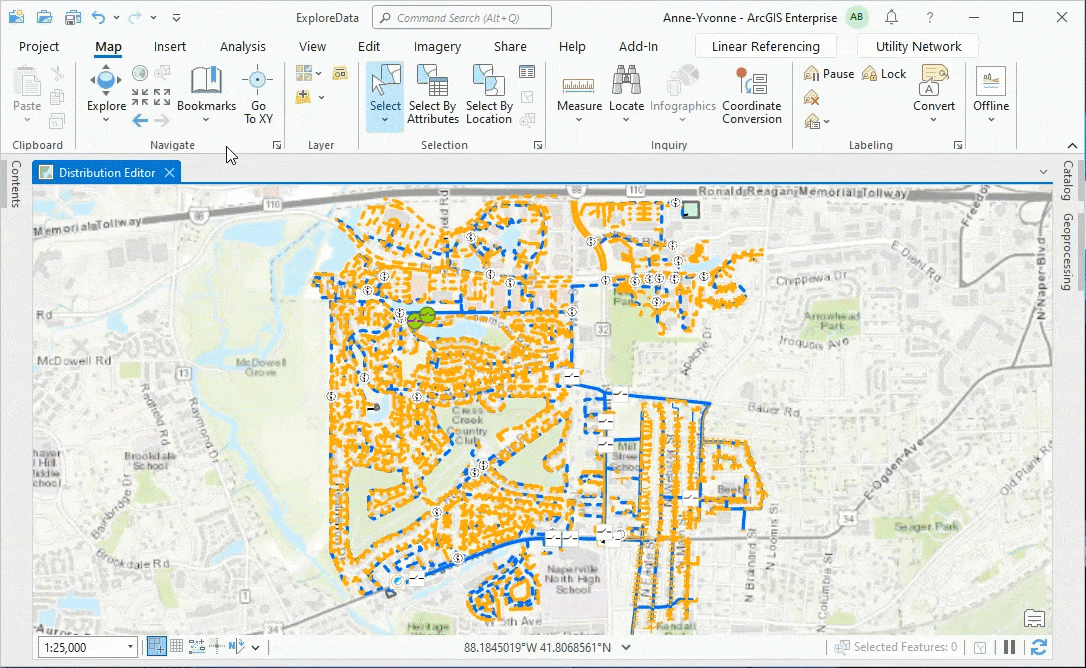Click the Add Data icon

(303, 97)
